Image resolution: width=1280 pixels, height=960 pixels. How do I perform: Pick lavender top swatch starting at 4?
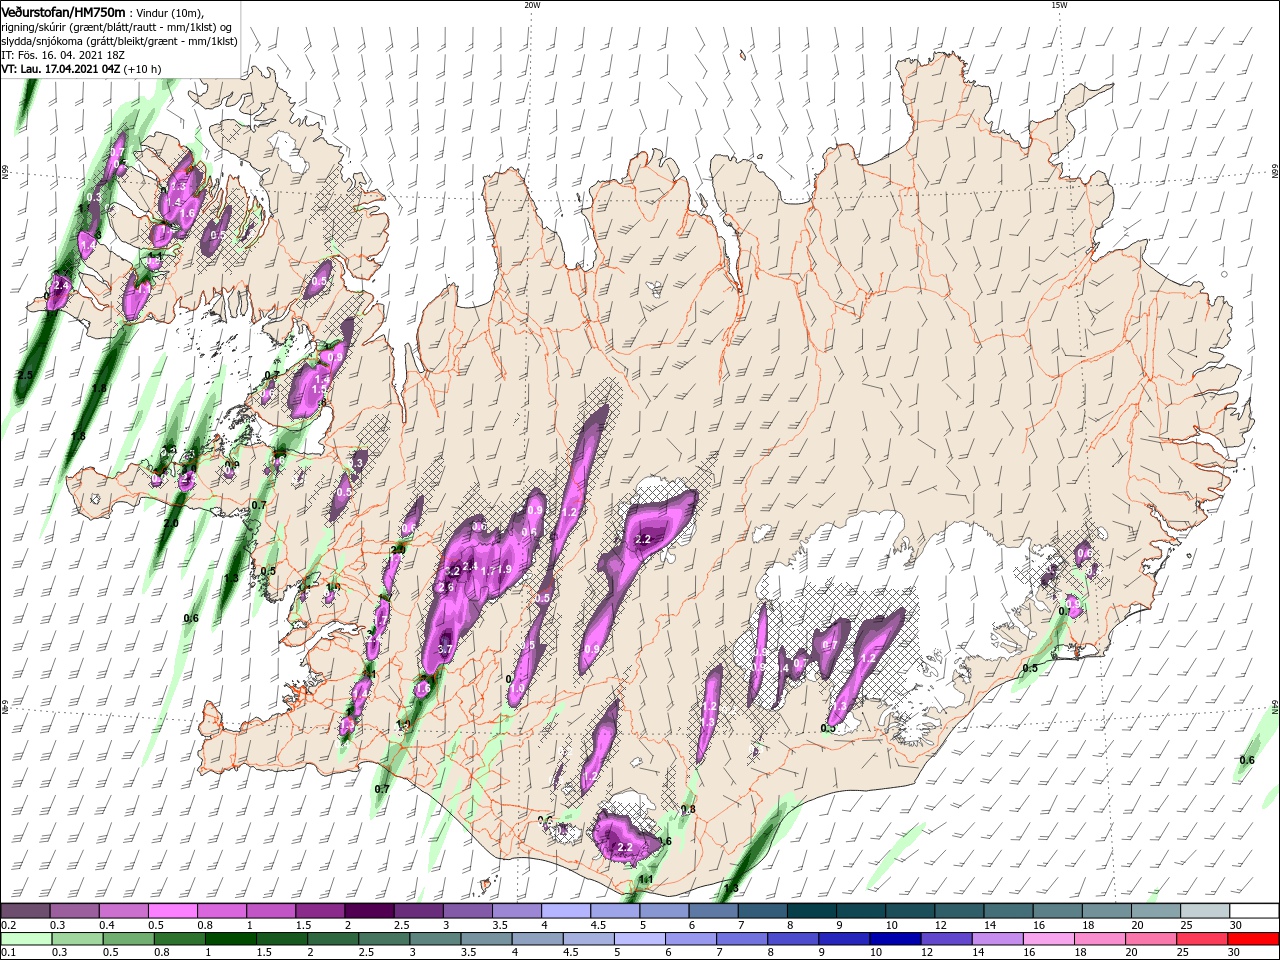[x=566, y=911]
